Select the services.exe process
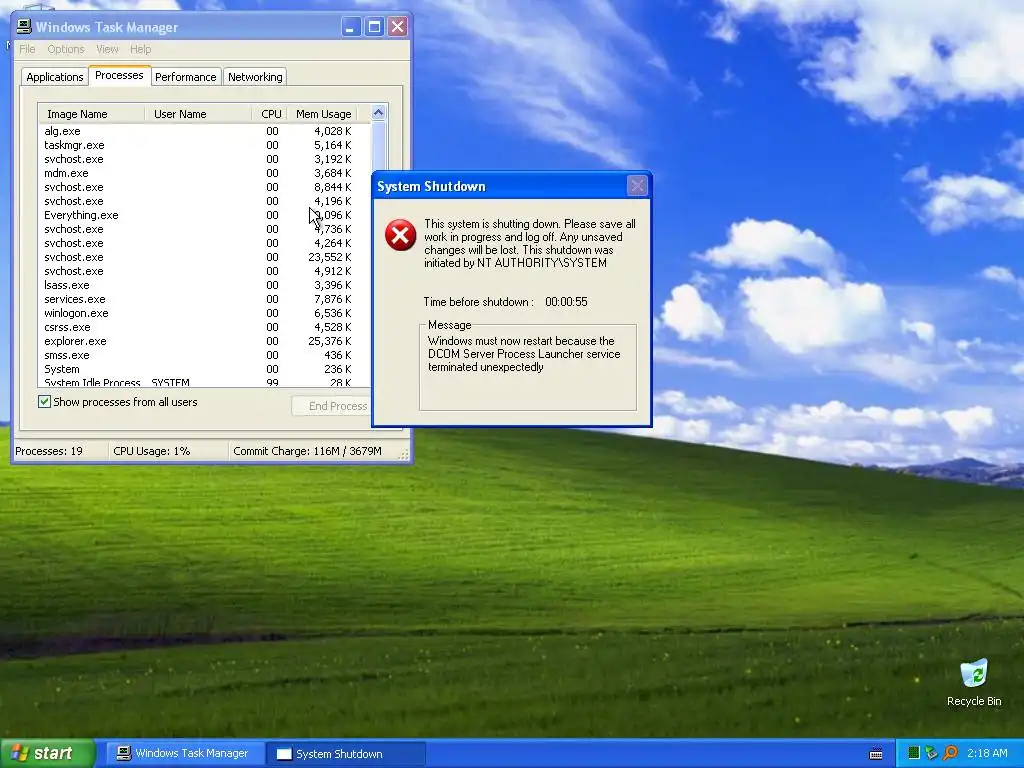The height and width of the screenshot is (768, 1024). click(204, 299)
